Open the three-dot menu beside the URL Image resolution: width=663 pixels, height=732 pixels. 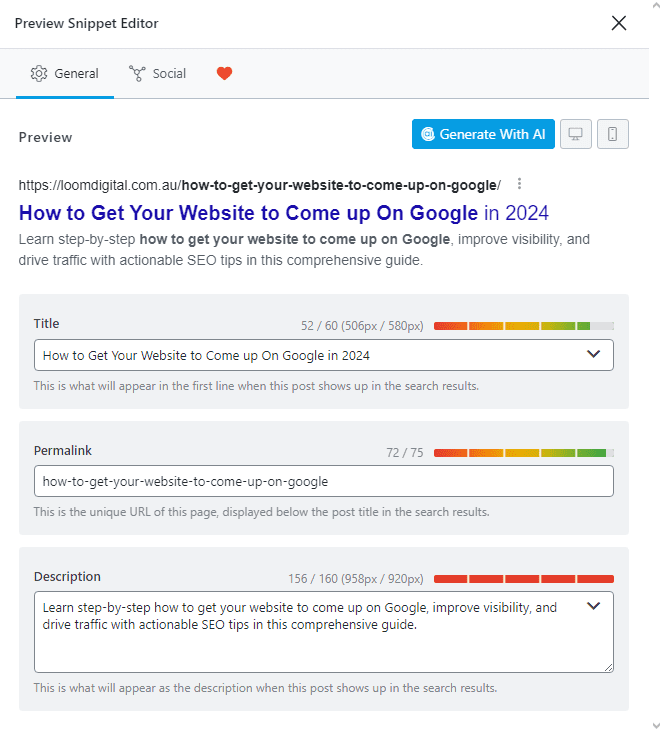tap(519, 184)
